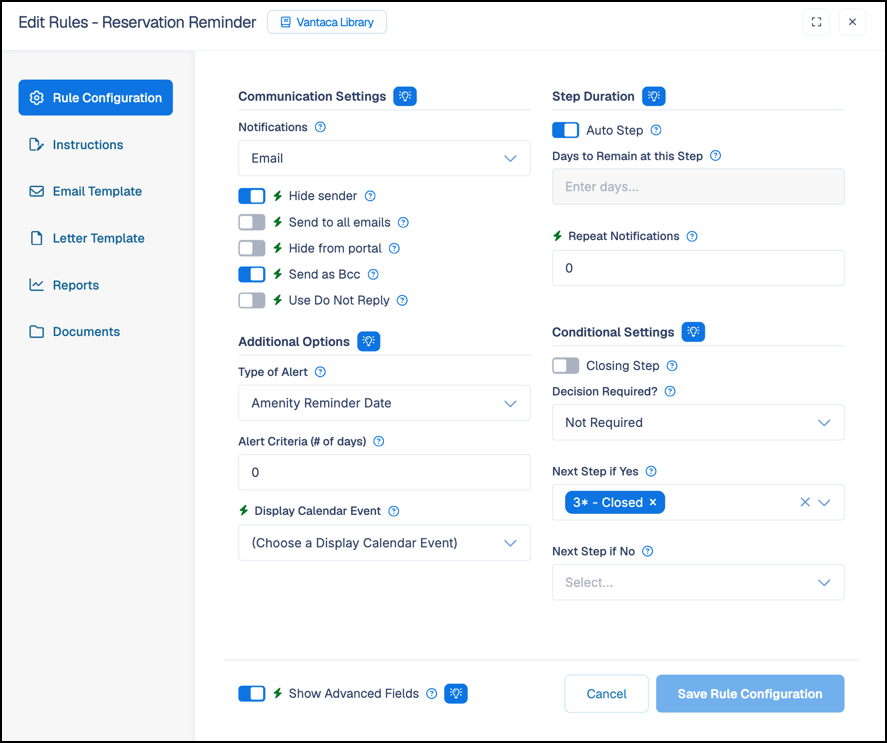
Task: Click Communication Settings lightbulb tip icon
Action: [405, 96]
